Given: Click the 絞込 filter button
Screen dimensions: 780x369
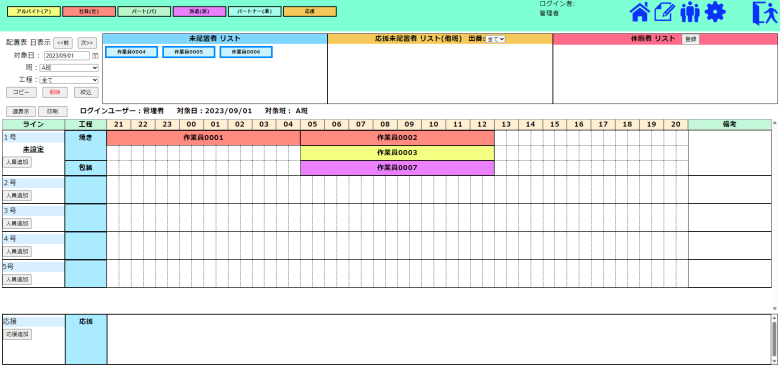Looking at the screenshot, I should [86, 92].
